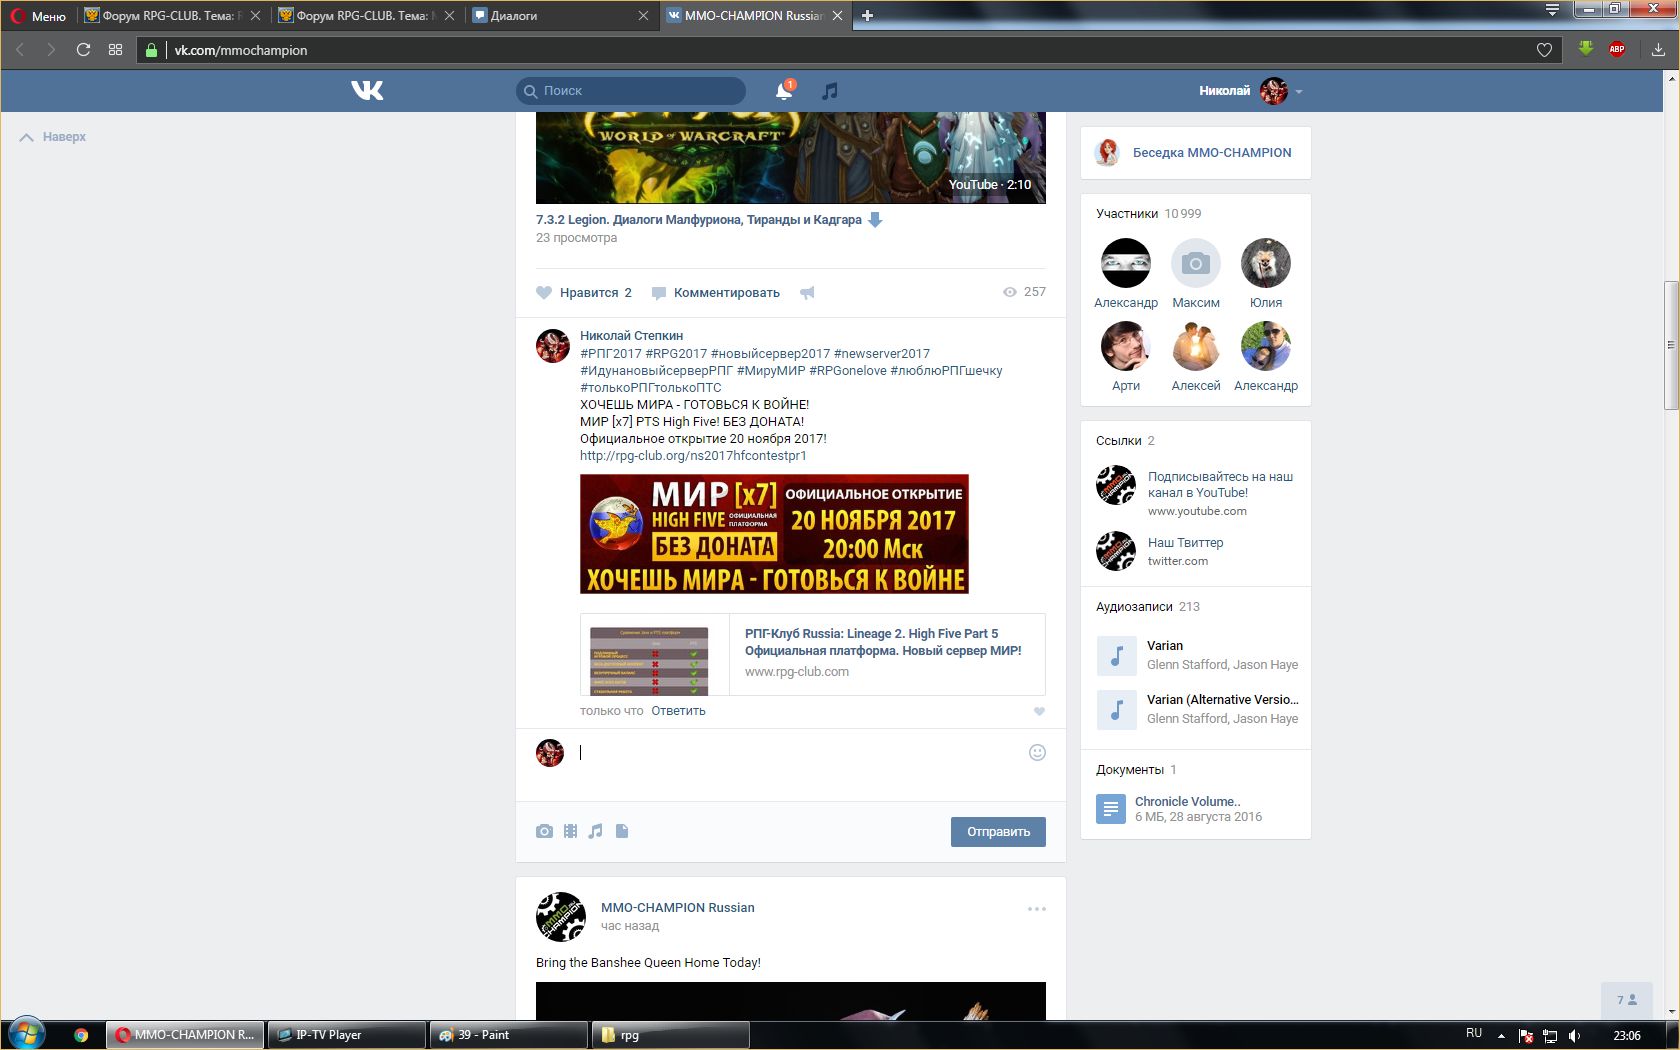Viewport: 1680px width, 1050px height.
Task: Open the notifications bell
Action: click(785, 91)
